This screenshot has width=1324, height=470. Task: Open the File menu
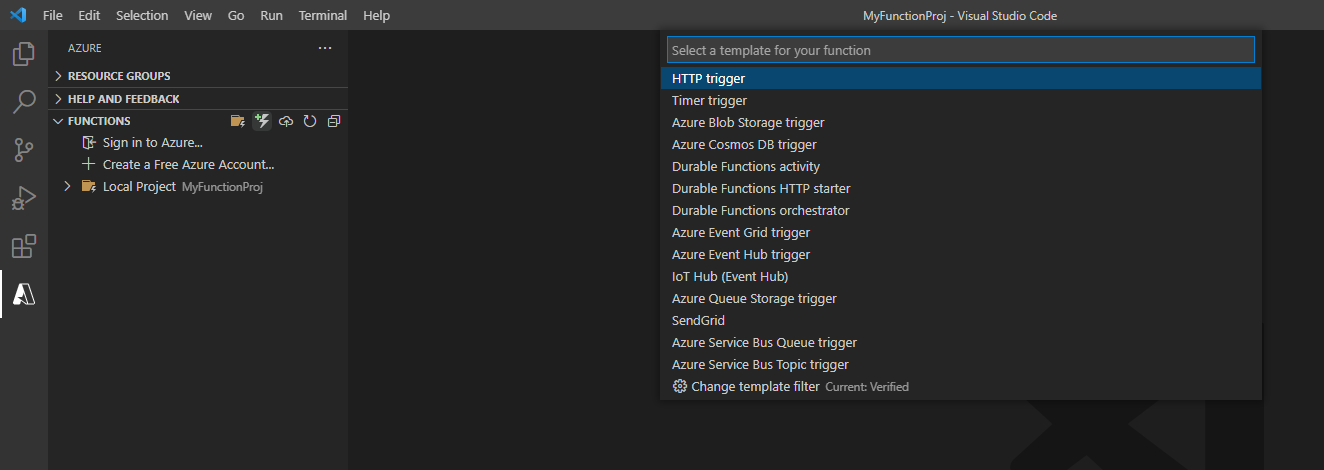click(53, 16)
